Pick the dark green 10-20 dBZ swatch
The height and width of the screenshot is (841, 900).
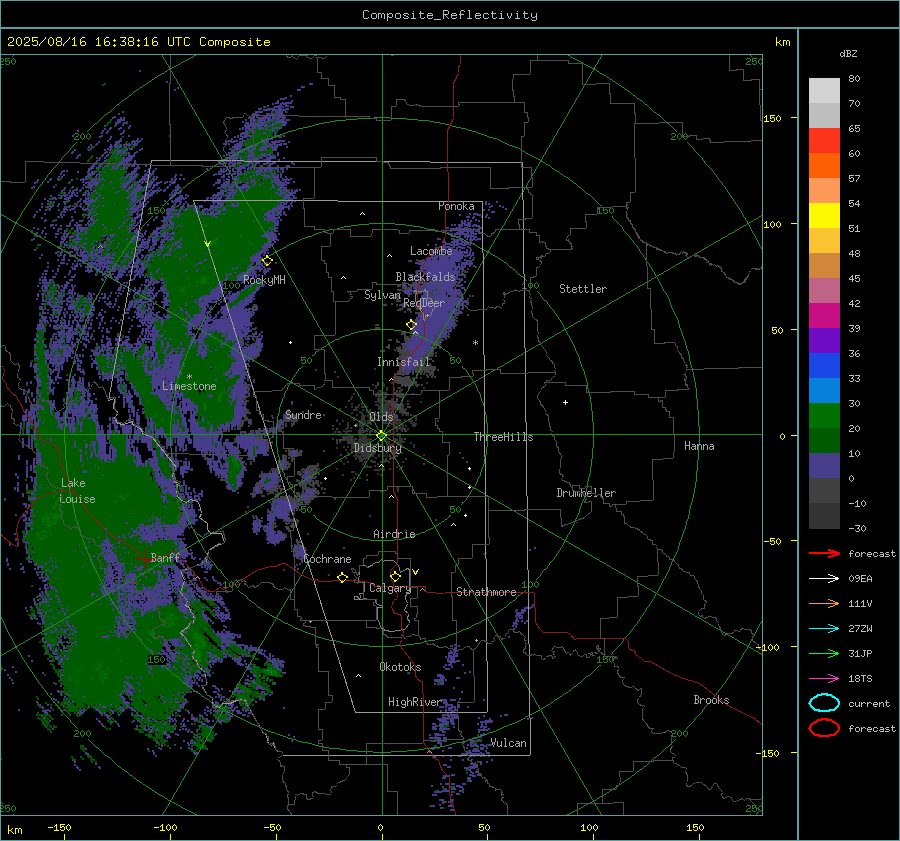click(824, 440)
